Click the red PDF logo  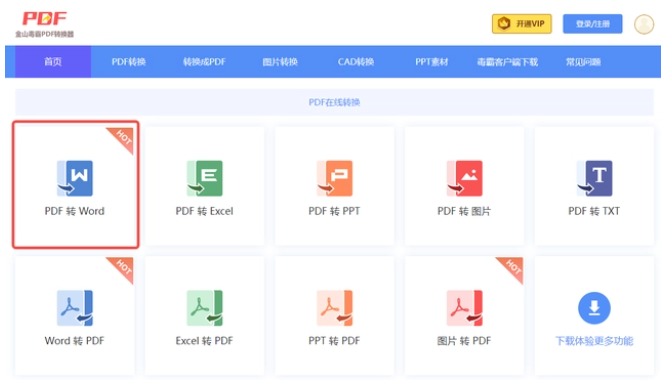(45, 18)
